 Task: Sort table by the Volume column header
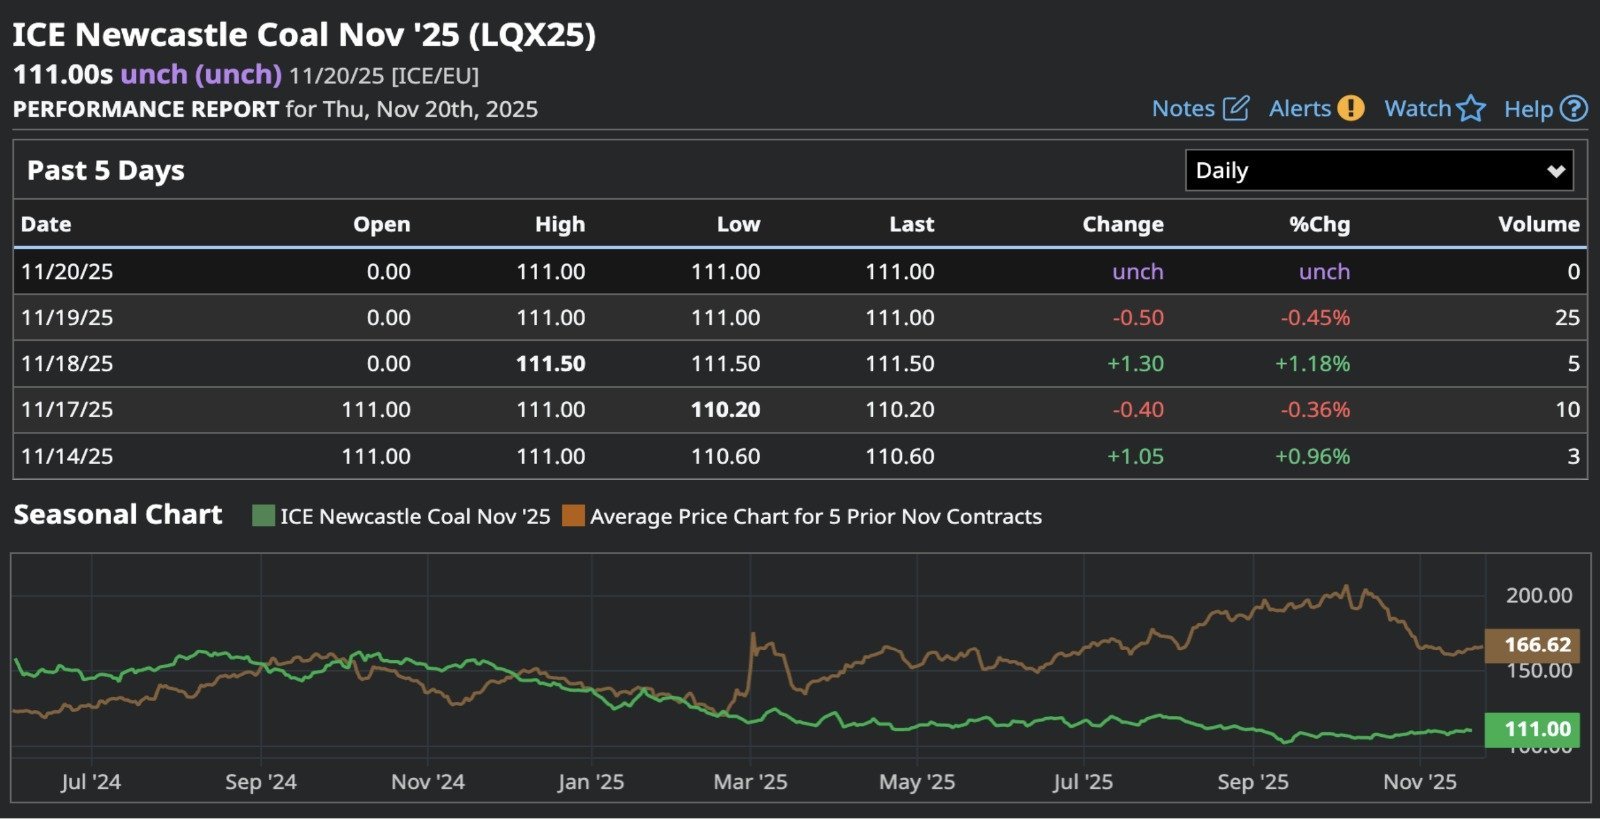pos(1538,224)
